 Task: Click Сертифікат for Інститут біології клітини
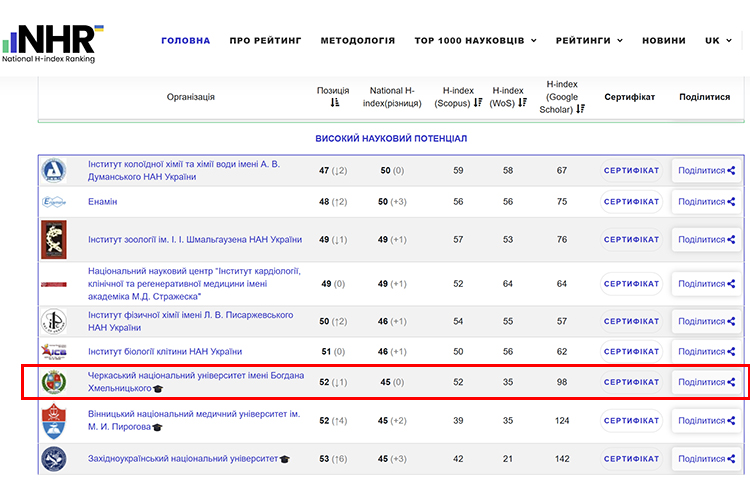point(631,352)
